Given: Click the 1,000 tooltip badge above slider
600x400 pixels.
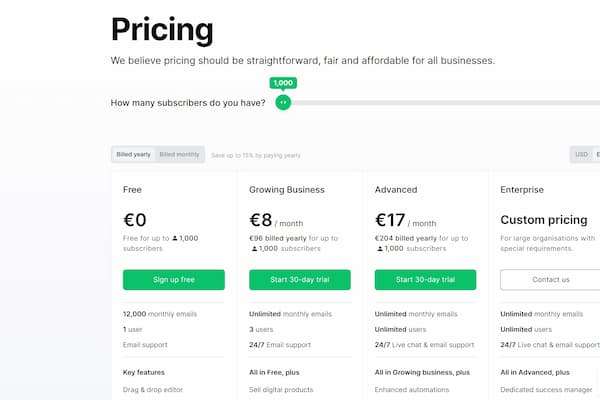Looking at the screenshot, I should click(x=283, y=83).
